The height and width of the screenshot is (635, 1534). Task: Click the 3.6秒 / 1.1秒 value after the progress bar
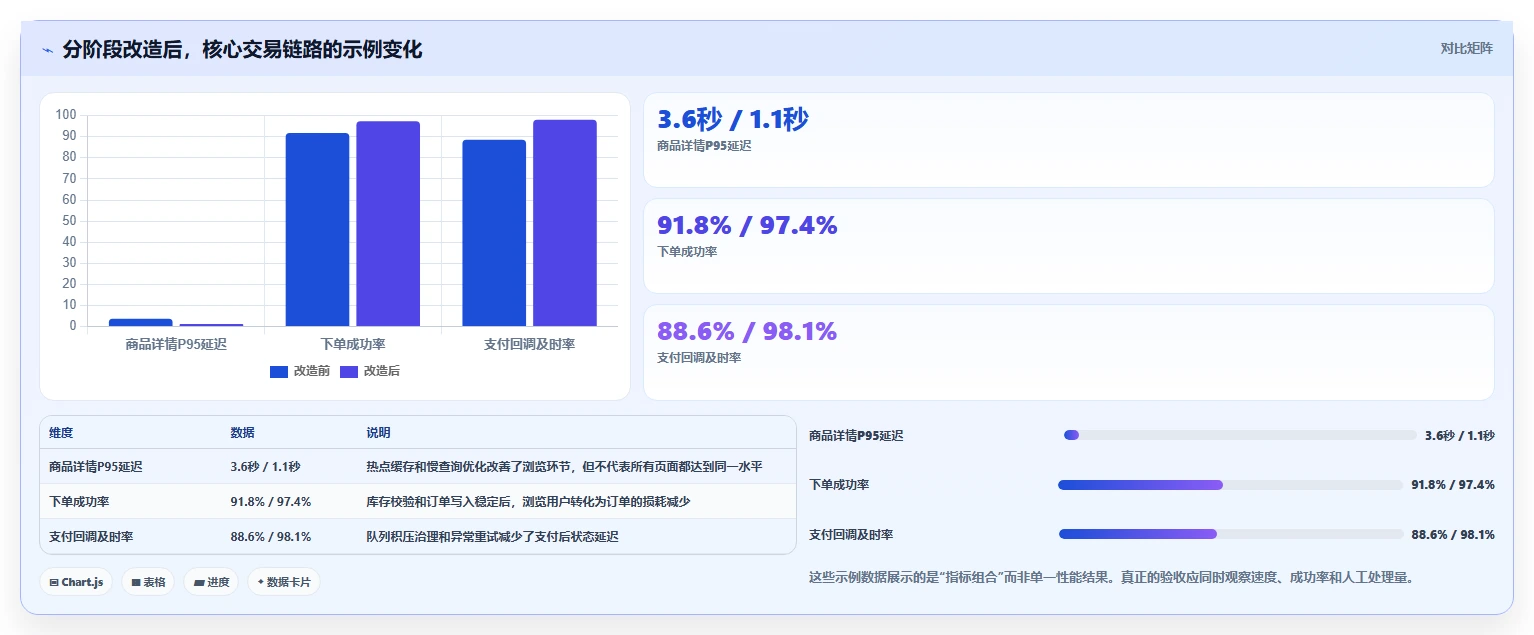tap(1460, 436)
